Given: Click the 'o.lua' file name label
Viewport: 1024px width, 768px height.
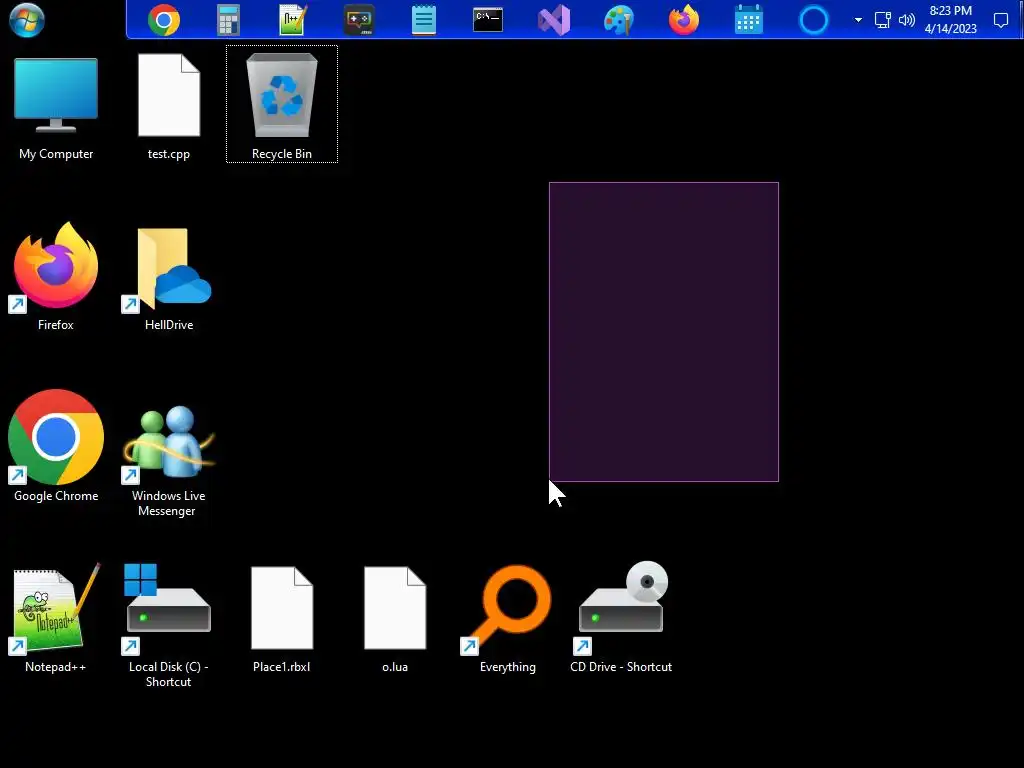Looking at the screenshot, I should click(x=395, y=667).
